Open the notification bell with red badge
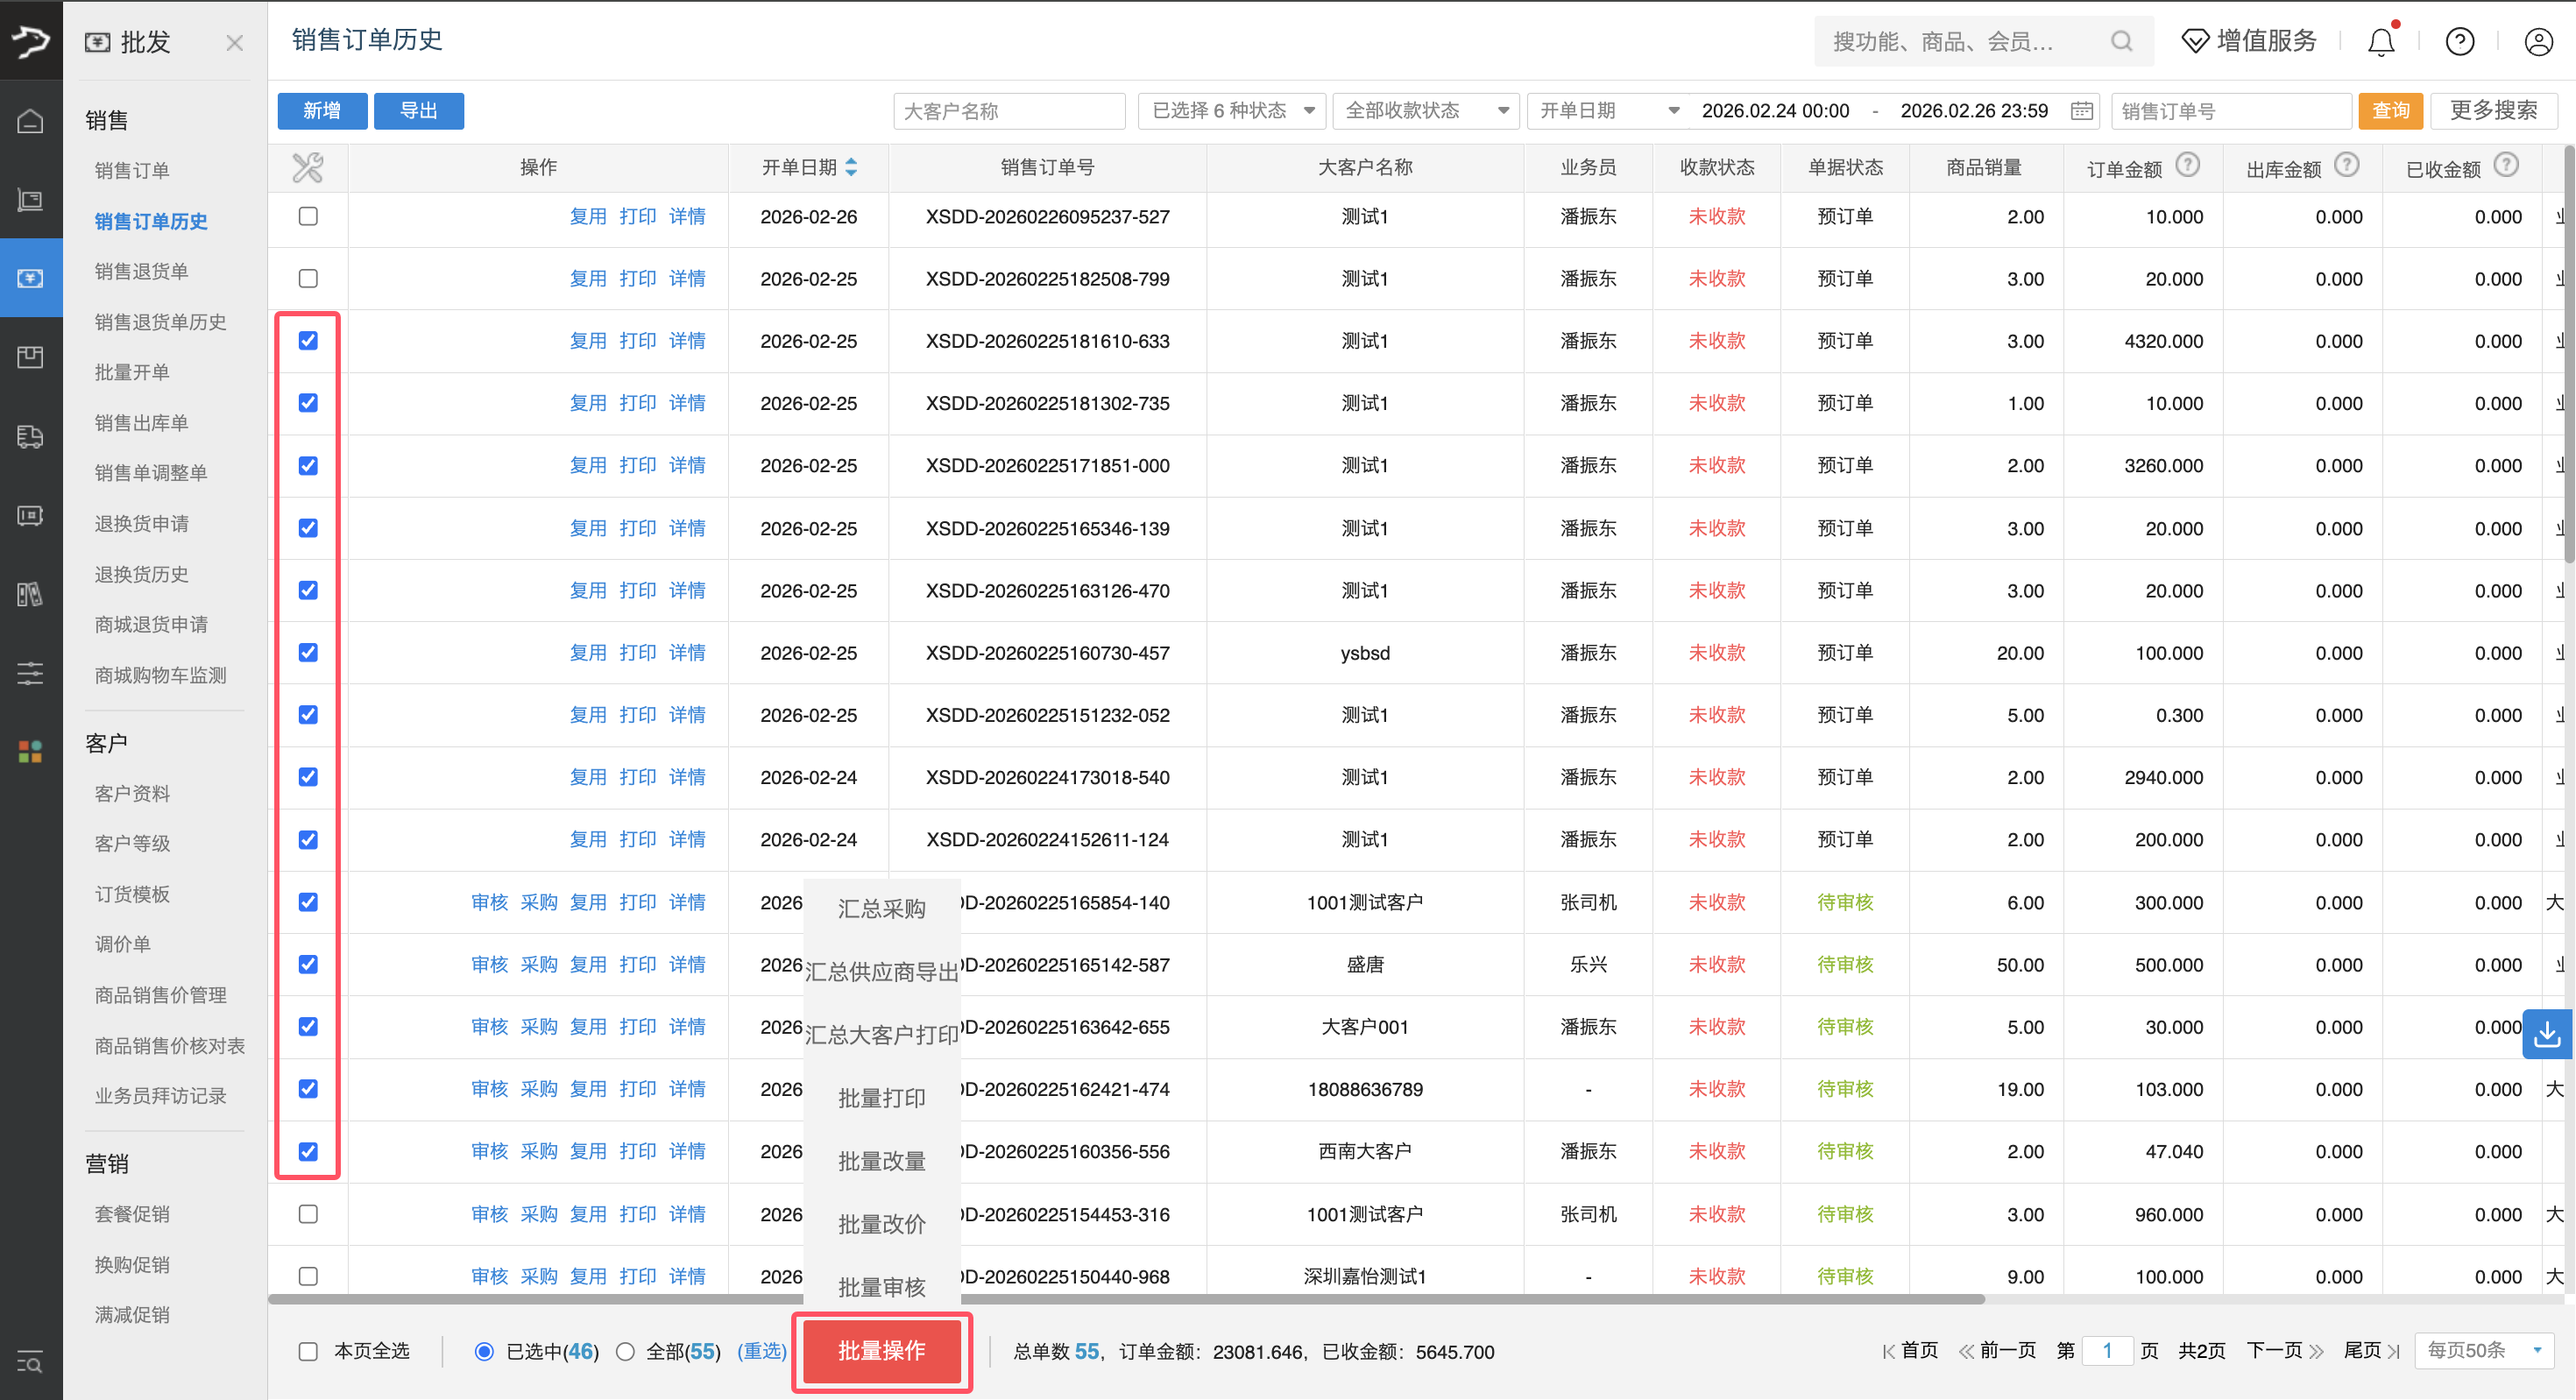Viewport: 2576px width, 1400px height. point(2381,41)
